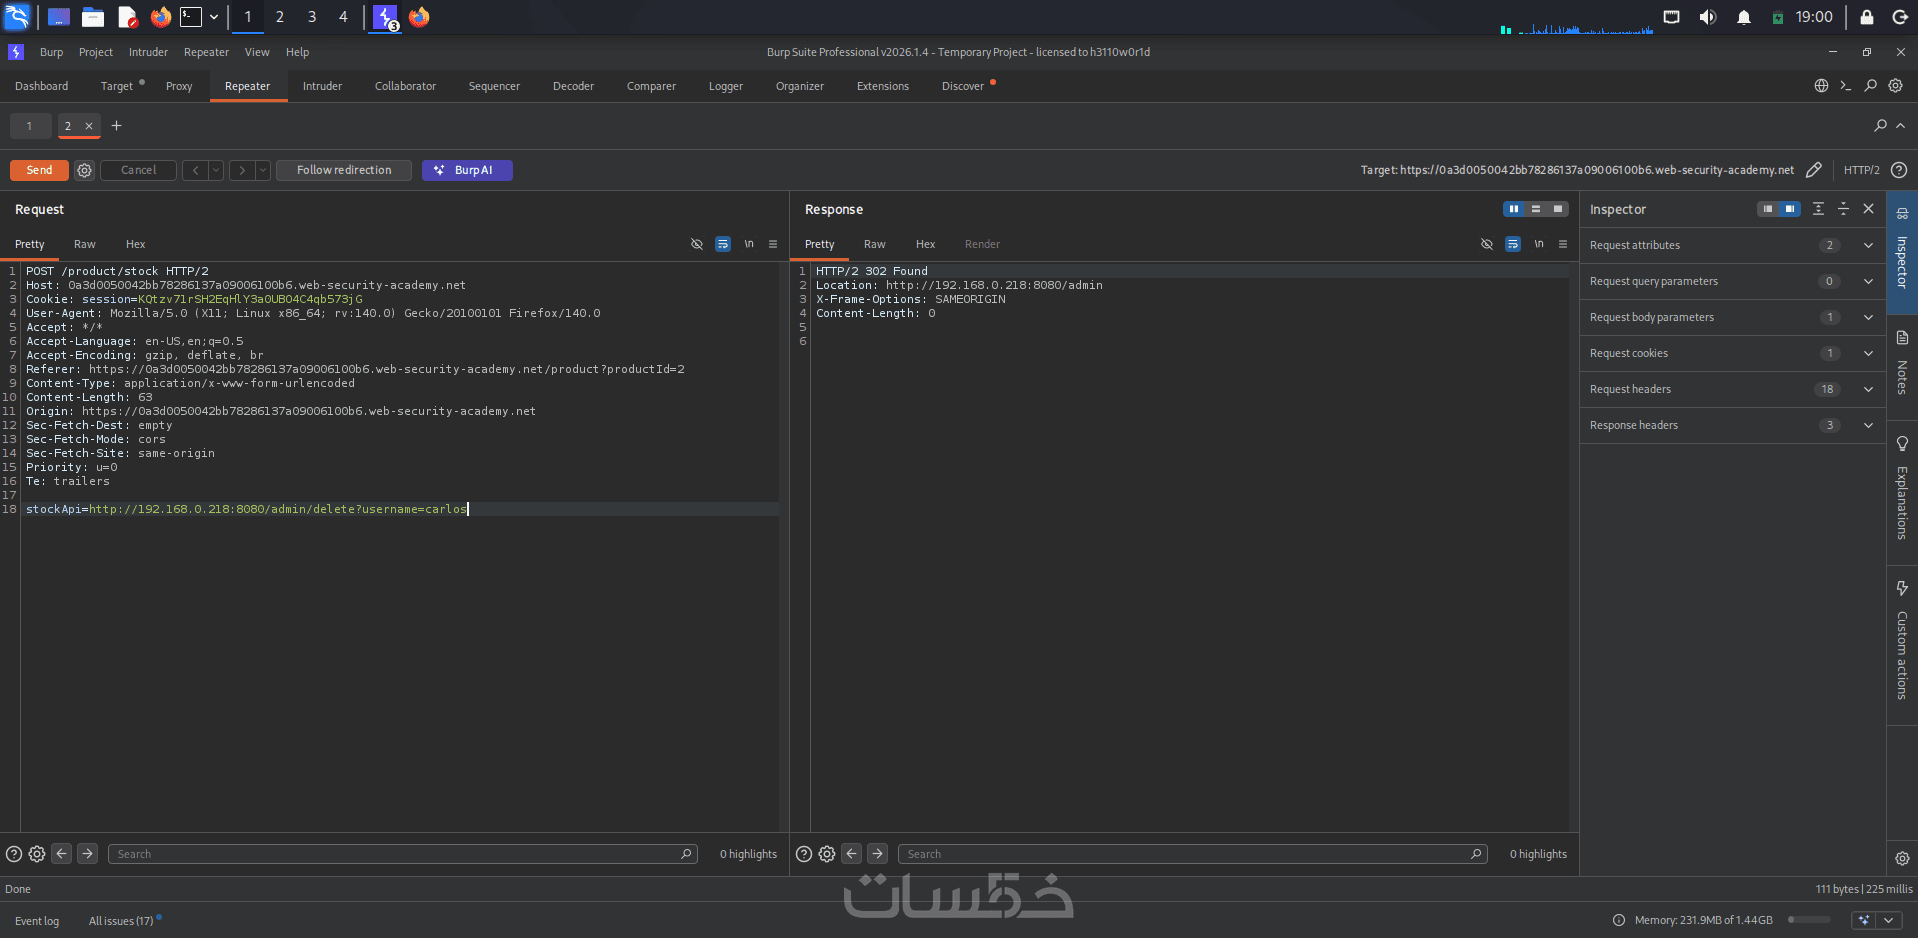Open response panel hamburger options menu
This screenshot has width=1918, height=938.
pos(1563,244)
